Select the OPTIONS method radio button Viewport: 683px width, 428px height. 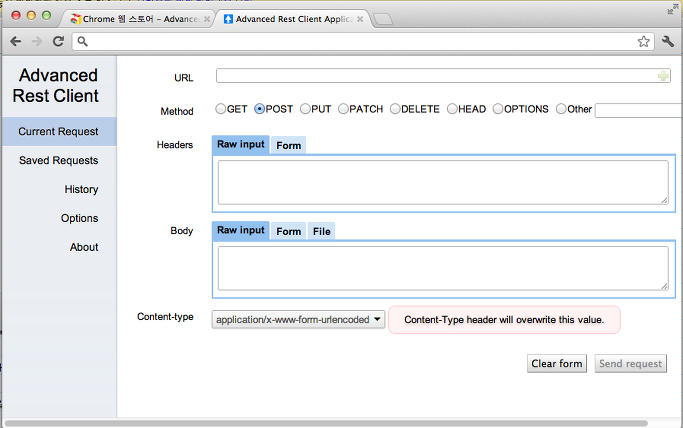498,109
